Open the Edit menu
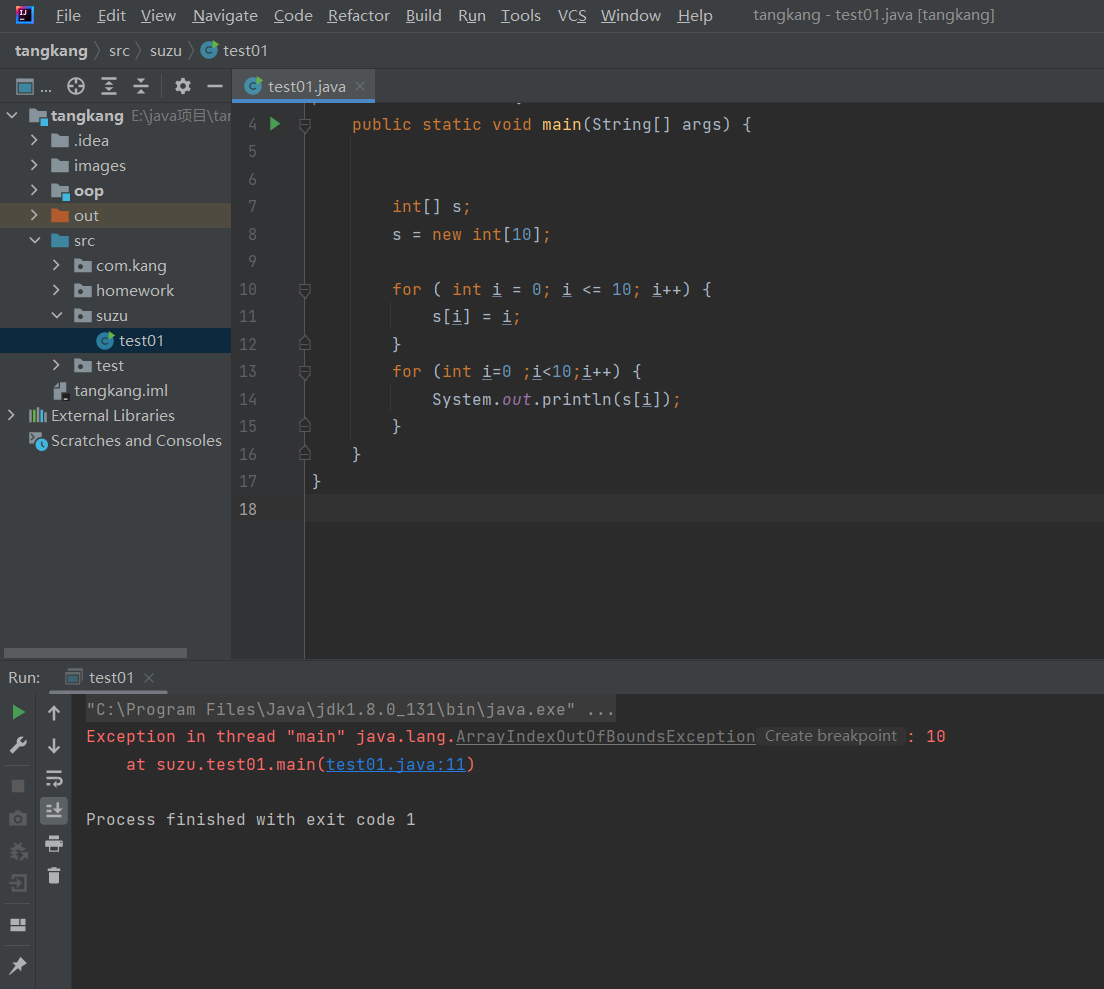The image size is (1104, 989). (x=111, y=15)
